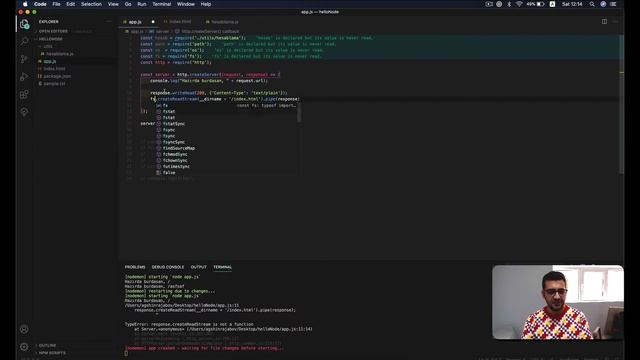Open the Run and Debug view
Image resolution: width=640 pixels, height=360 pixels.
(24, 76)
